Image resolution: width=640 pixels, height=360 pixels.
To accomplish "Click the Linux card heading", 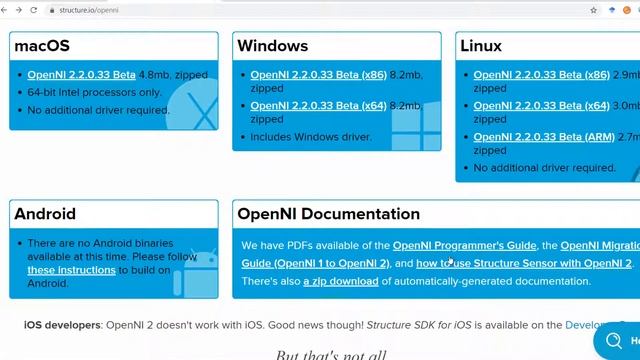I will [x=481, y=46].
